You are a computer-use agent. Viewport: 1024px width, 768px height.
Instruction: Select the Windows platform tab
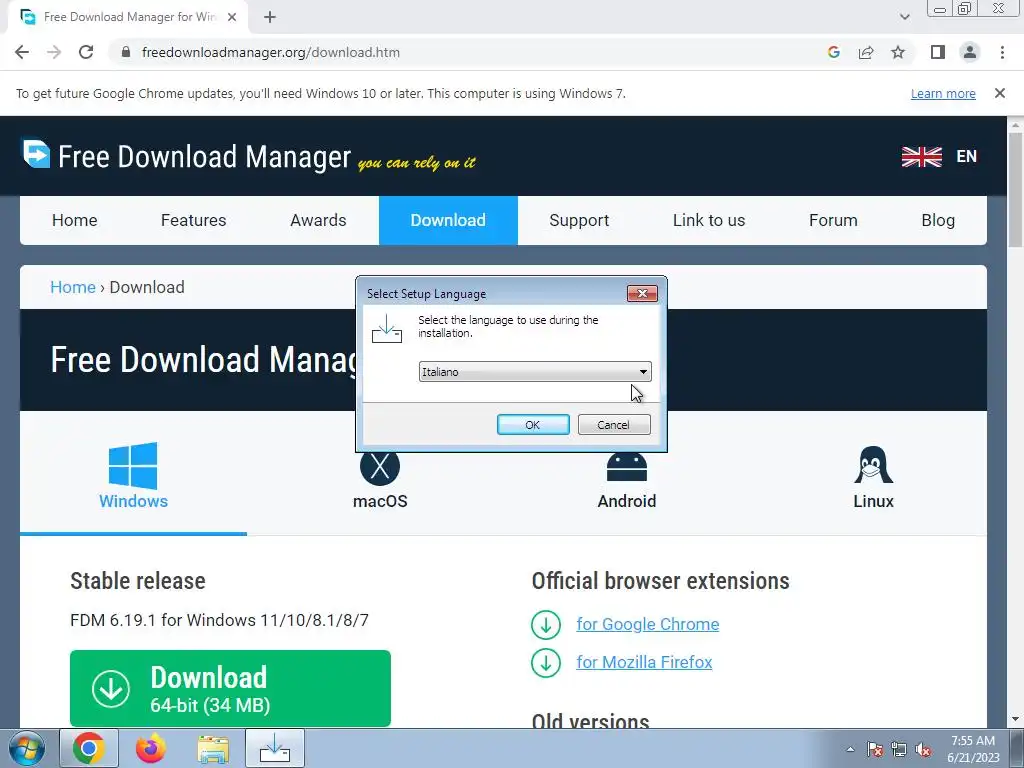tap(133, 475)
